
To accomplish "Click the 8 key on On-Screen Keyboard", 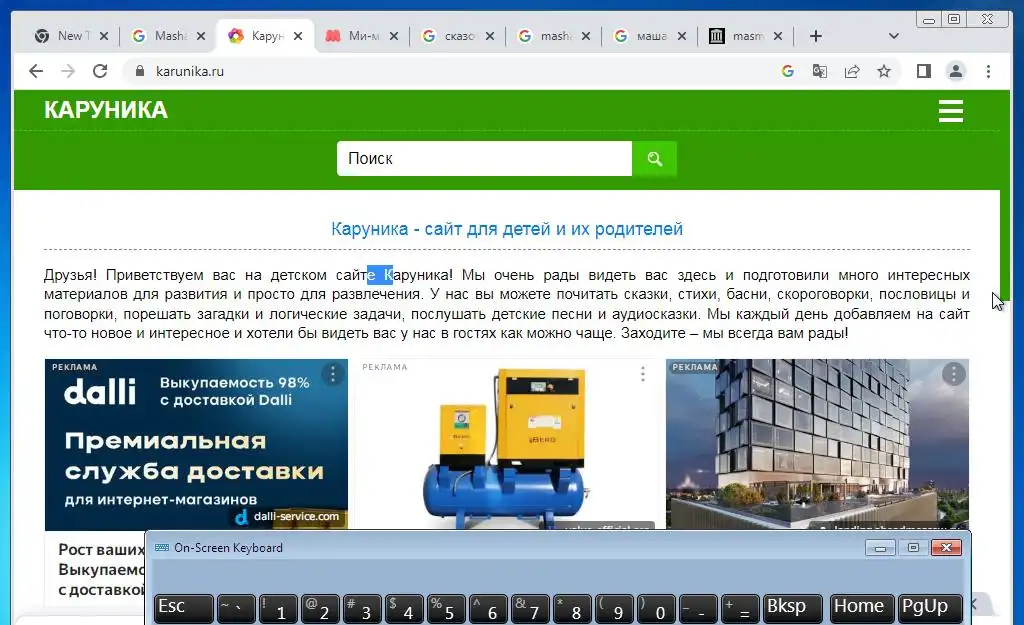I will click(x=571, y=609).
